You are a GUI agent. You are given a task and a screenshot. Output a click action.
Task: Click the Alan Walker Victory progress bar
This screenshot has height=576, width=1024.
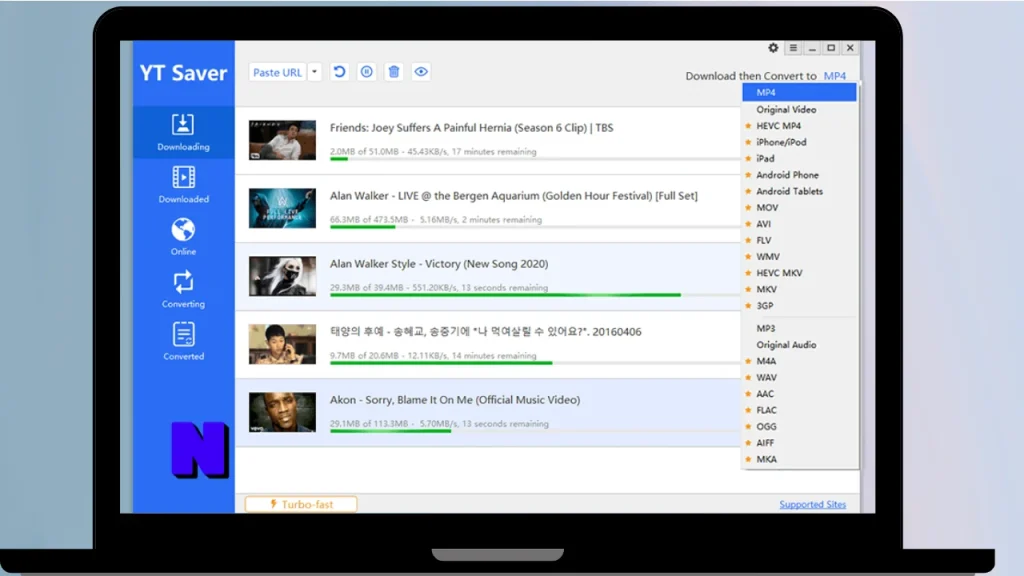[535, 295]
